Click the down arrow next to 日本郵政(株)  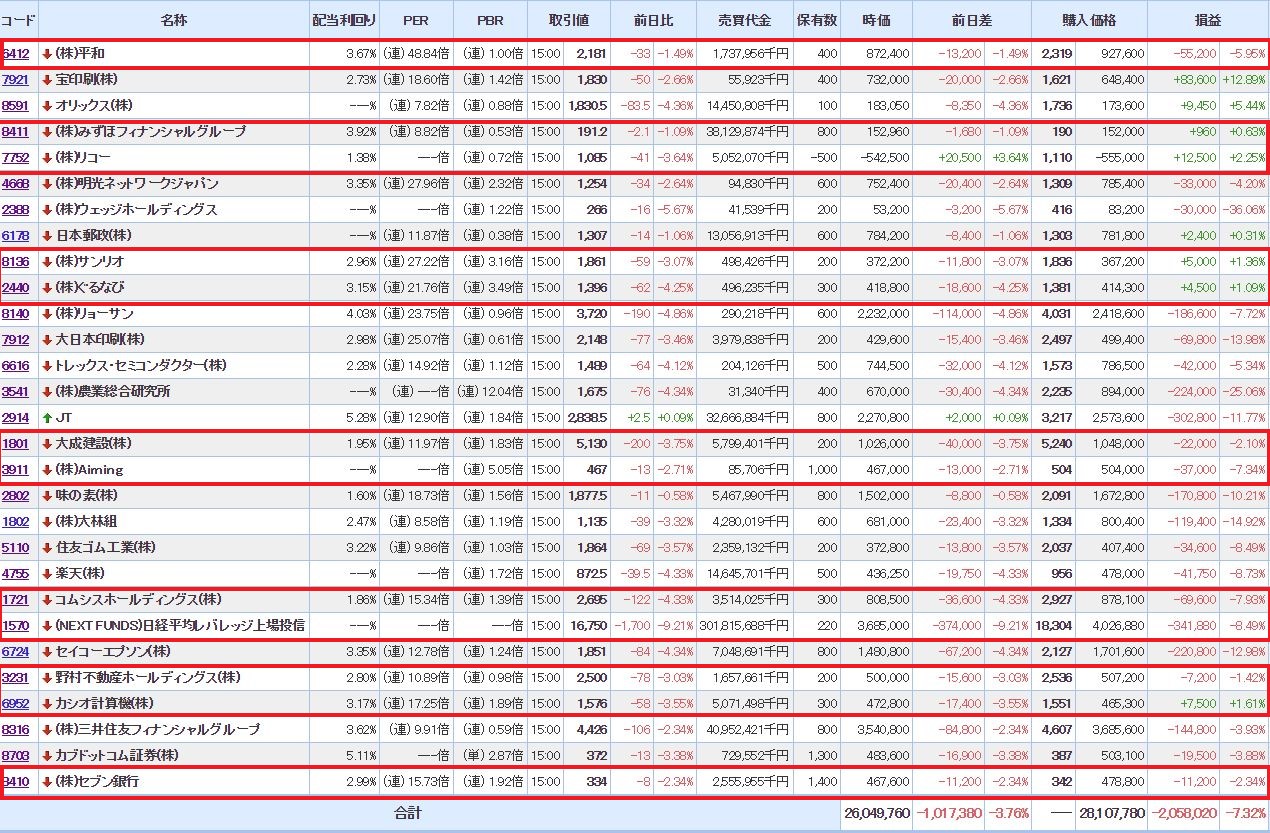[46, 235]
